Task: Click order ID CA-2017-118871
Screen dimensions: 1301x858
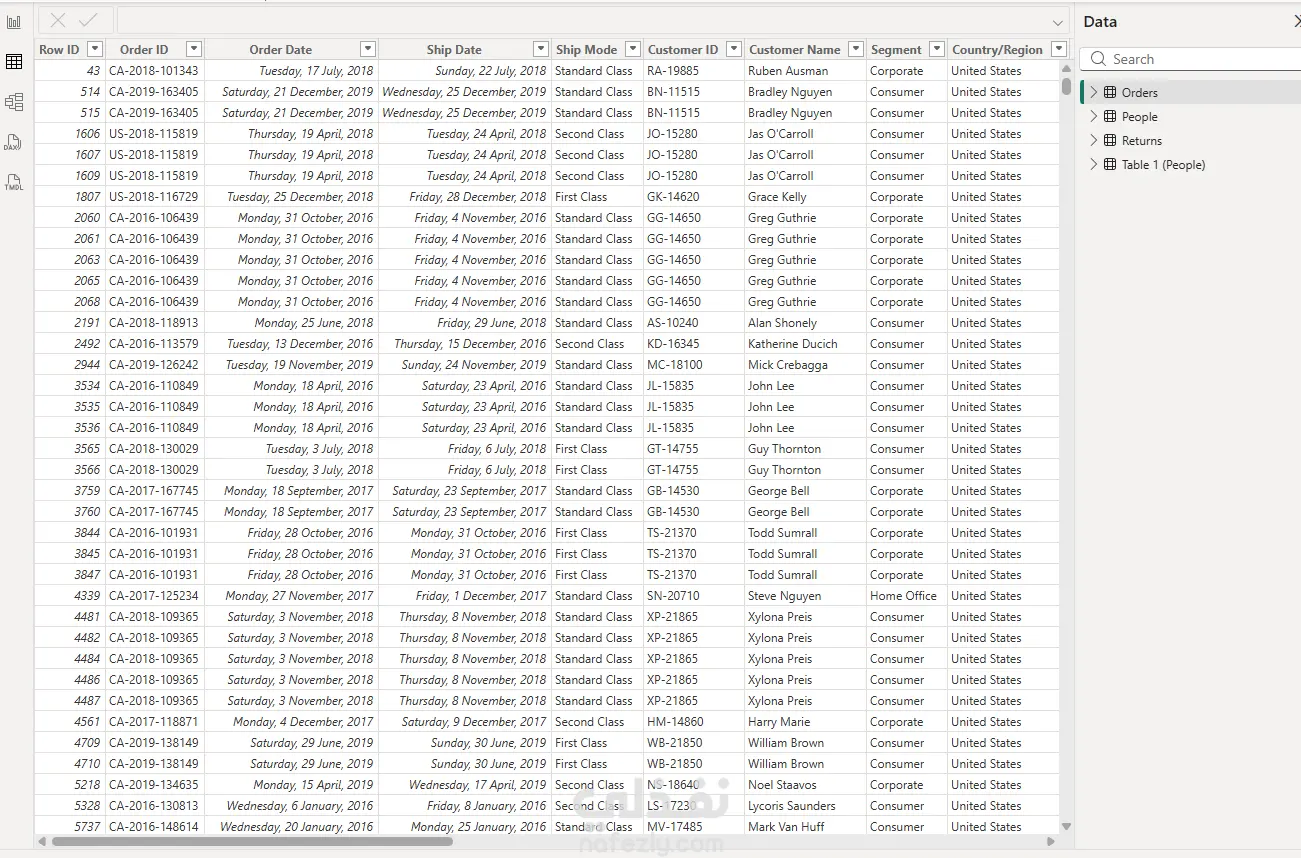Action: 153,722
